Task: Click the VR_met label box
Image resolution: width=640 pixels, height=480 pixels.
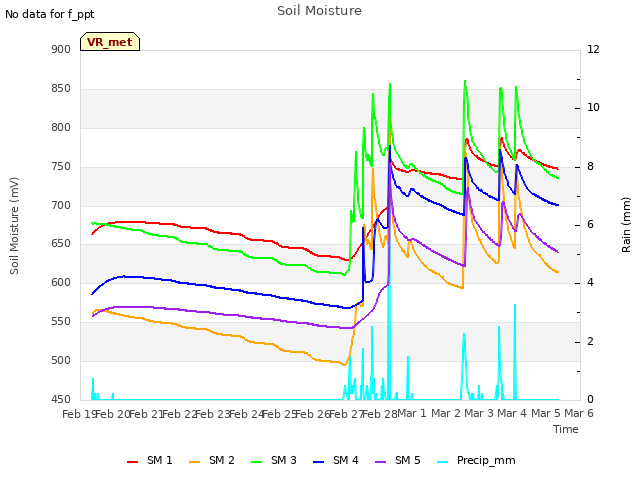Action: click(x=110, y=42)
